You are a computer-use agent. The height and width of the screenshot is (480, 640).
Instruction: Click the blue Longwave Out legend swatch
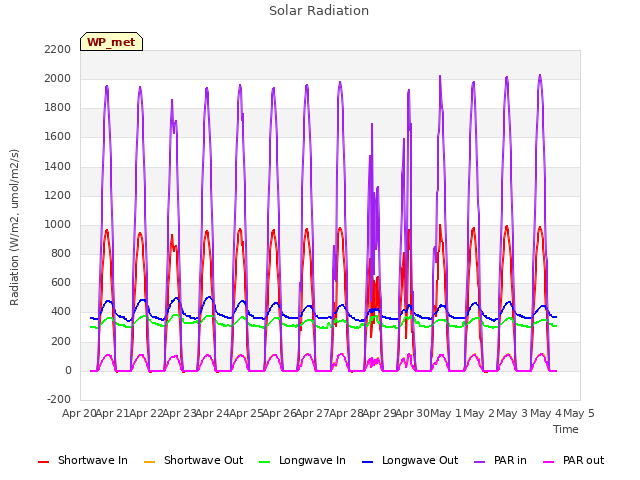click(x=367, y=462)
